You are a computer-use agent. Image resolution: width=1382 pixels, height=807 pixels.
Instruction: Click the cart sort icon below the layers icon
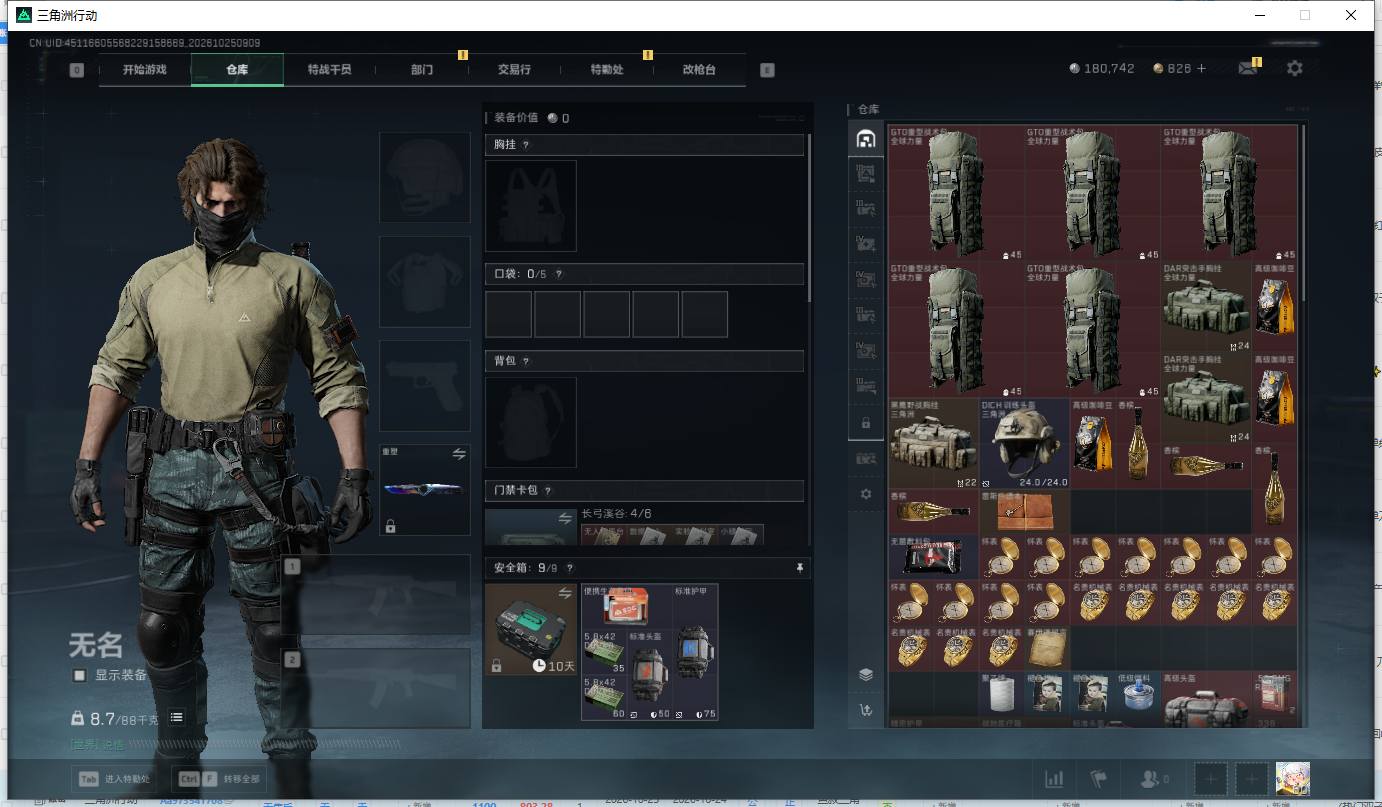tap(866, 711)
